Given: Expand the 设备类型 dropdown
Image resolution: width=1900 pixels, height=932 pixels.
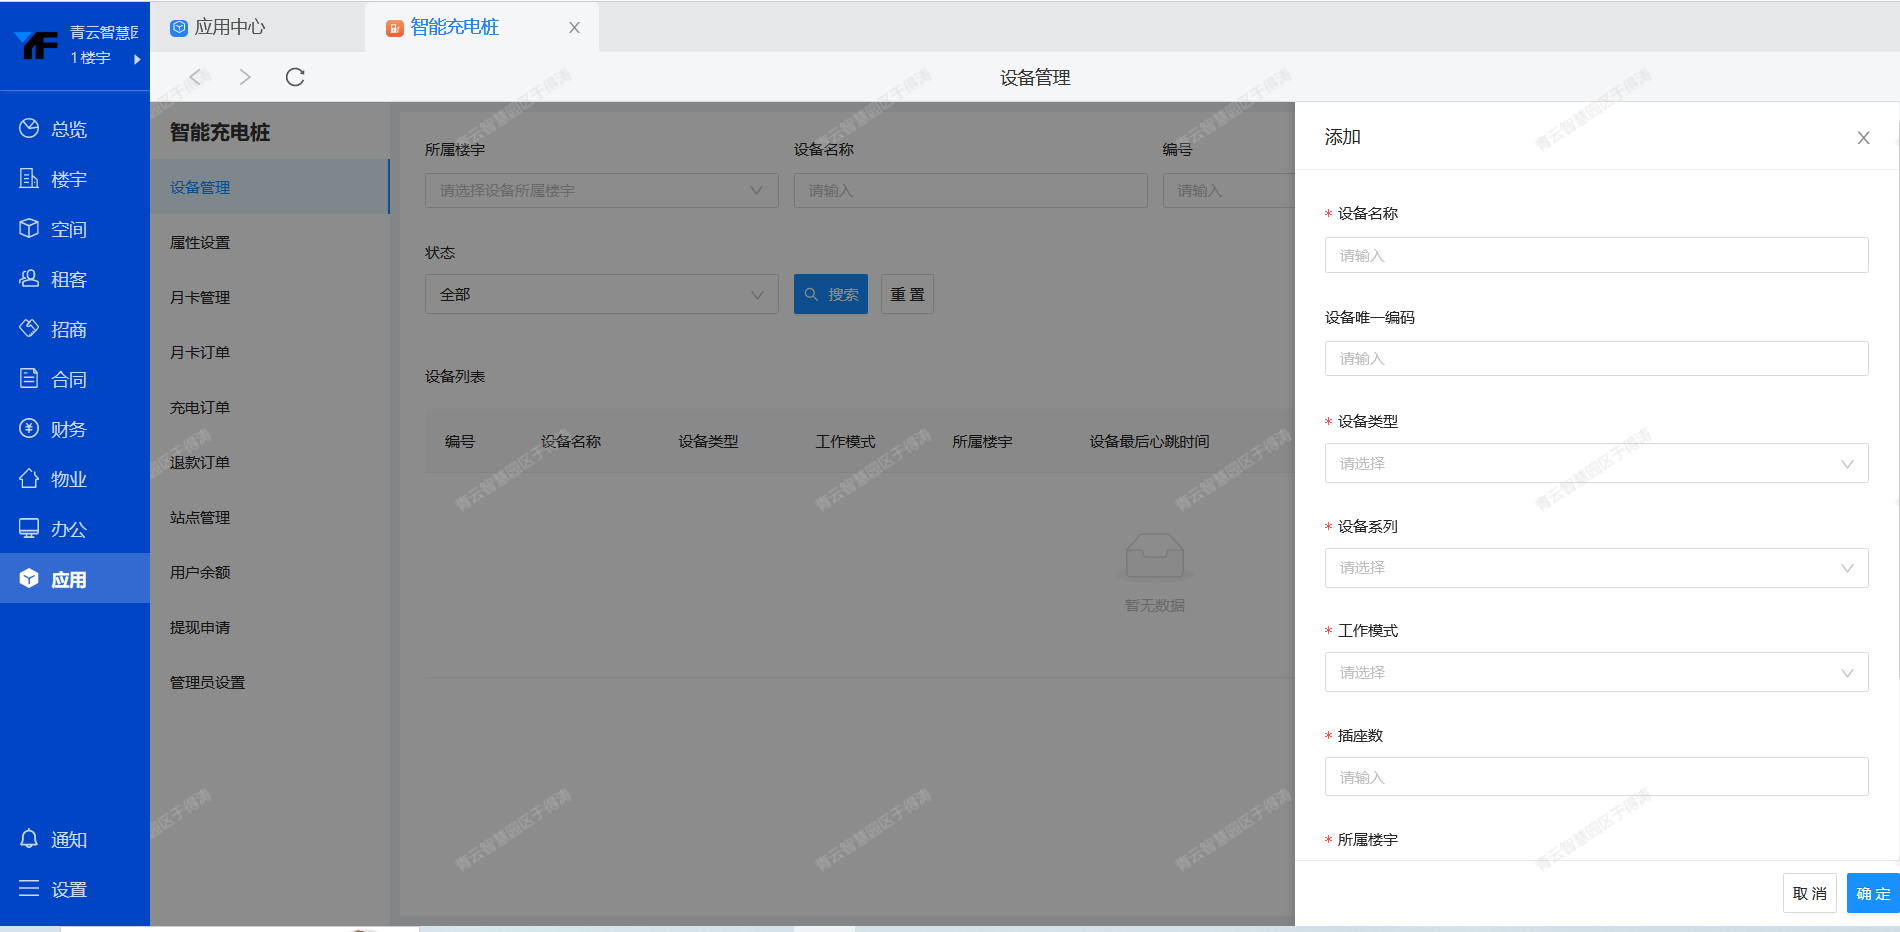Looking at the screenshot, I should (x=1596, y=463).
